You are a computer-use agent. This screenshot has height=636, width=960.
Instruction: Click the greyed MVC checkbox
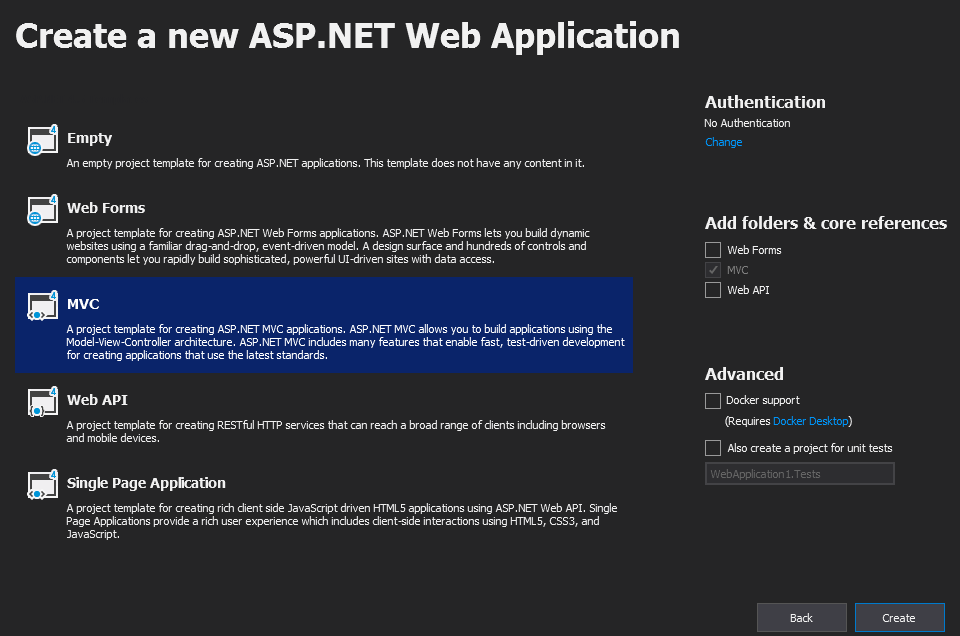(713, 270)
